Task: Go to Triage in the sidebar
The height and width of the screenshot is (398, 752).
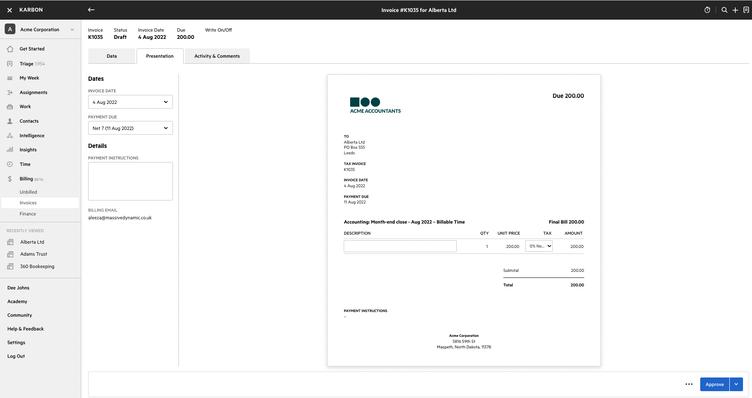Action: point(26,64)
